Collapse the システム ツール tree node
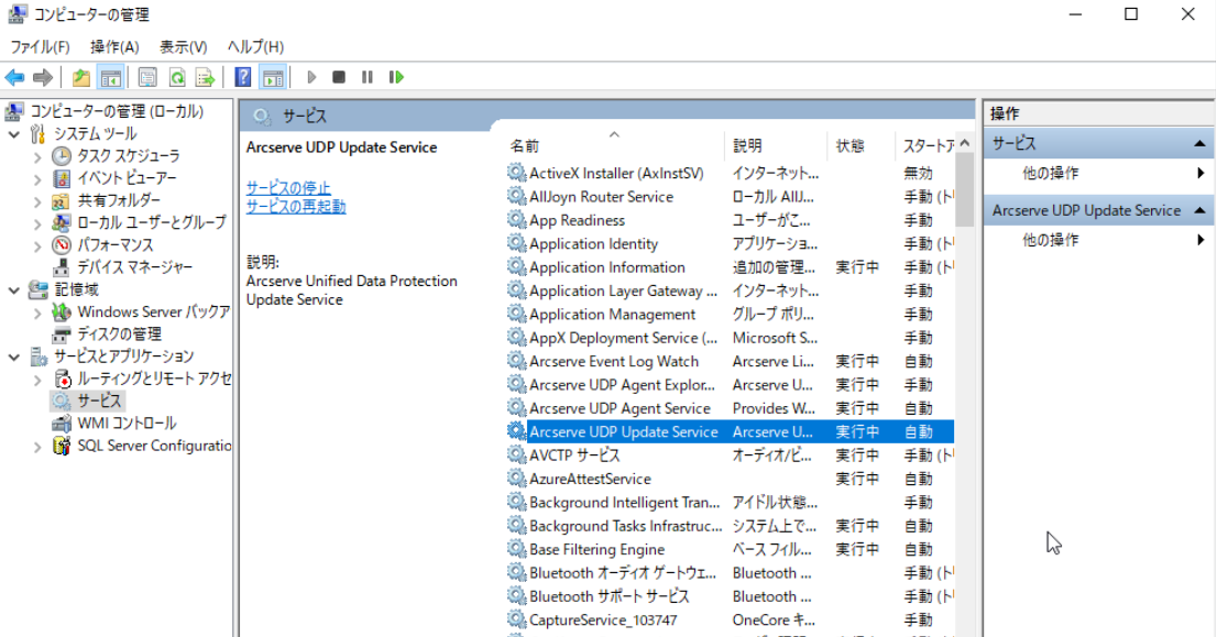Screen dimensions: 1216x637 14,134
